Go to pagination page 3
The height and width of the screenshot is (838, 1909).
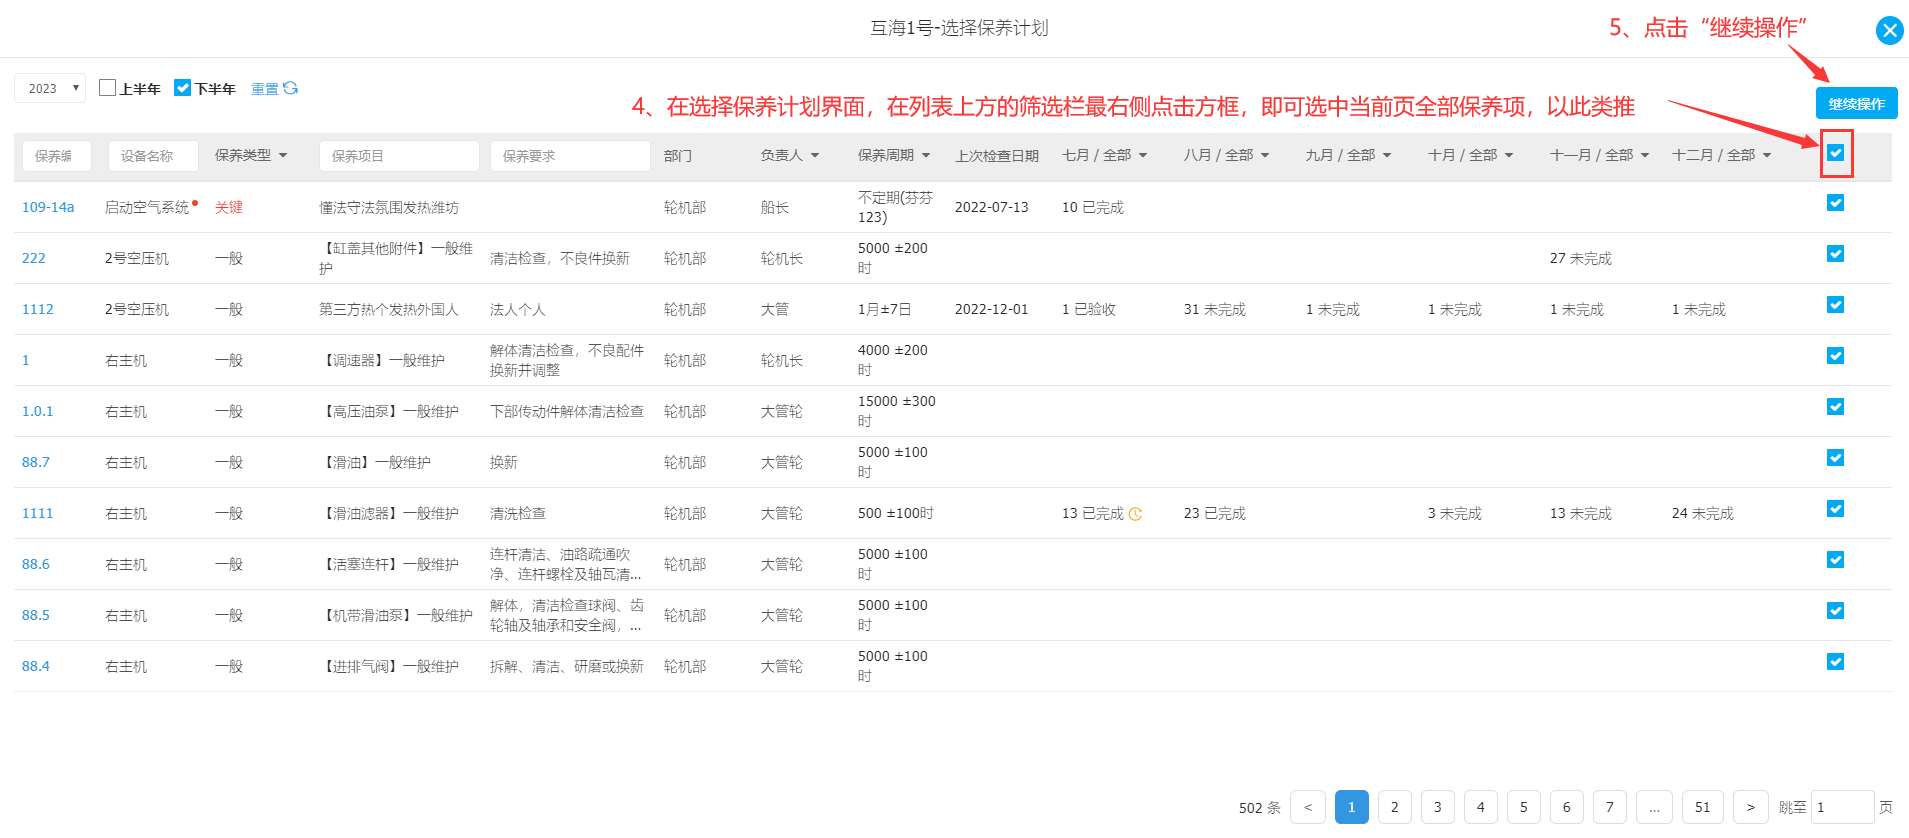(1437, 807)
